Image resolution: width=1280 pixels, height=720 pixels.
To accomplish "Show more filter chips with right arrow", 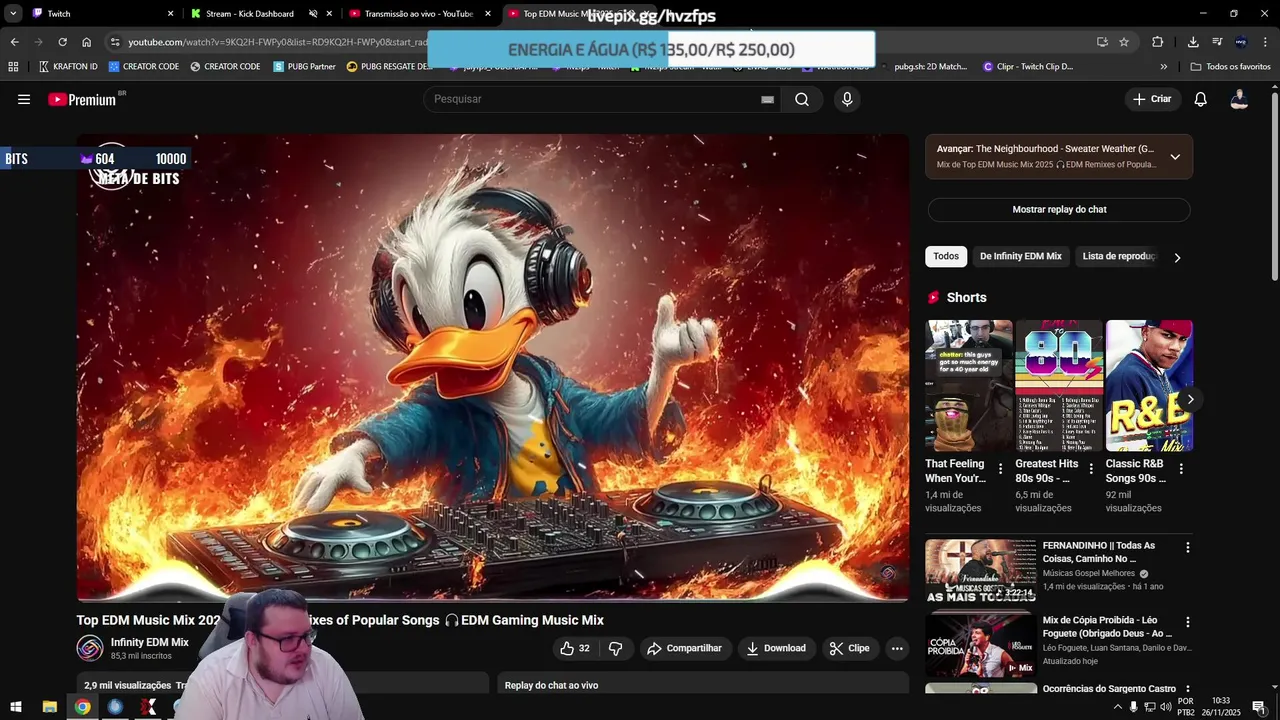I will coord(1177,257).
